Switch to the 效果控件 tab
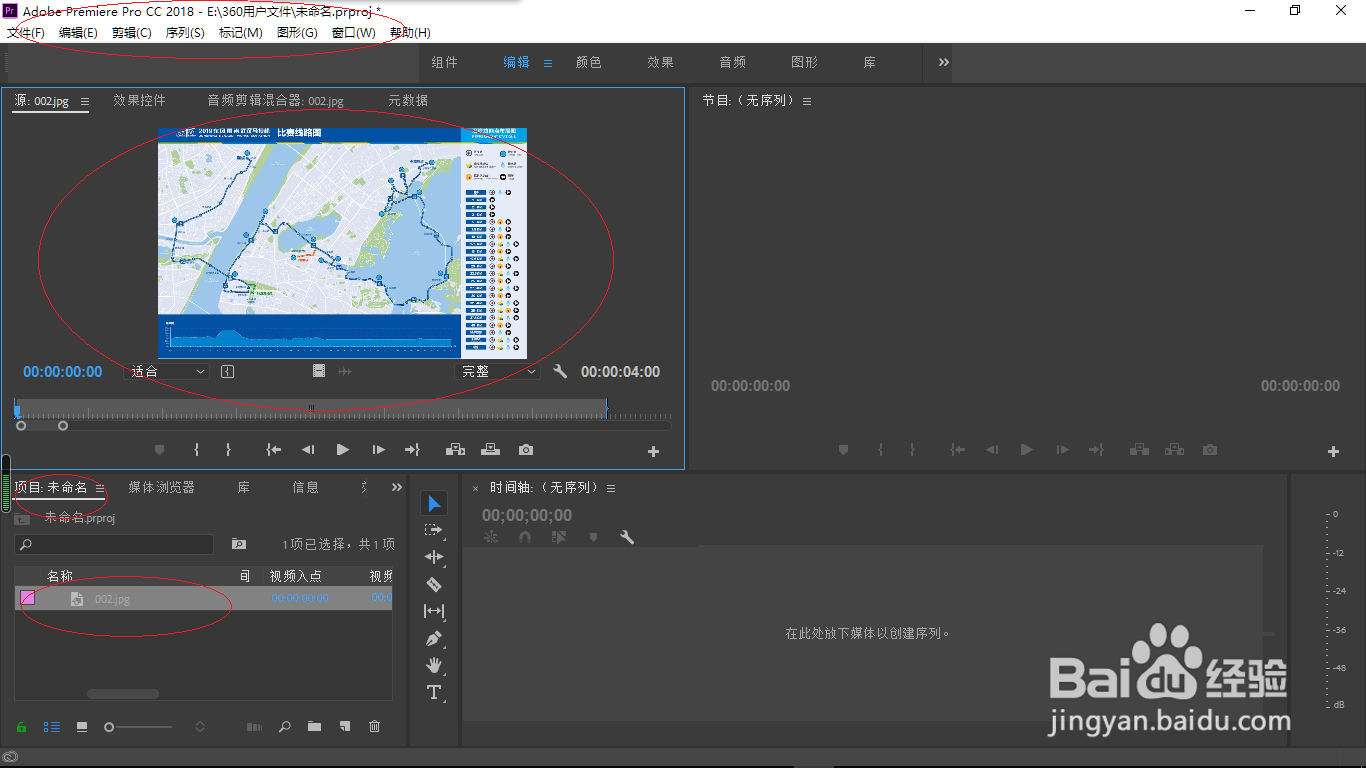1366x768 pixels. pos(139,100)
